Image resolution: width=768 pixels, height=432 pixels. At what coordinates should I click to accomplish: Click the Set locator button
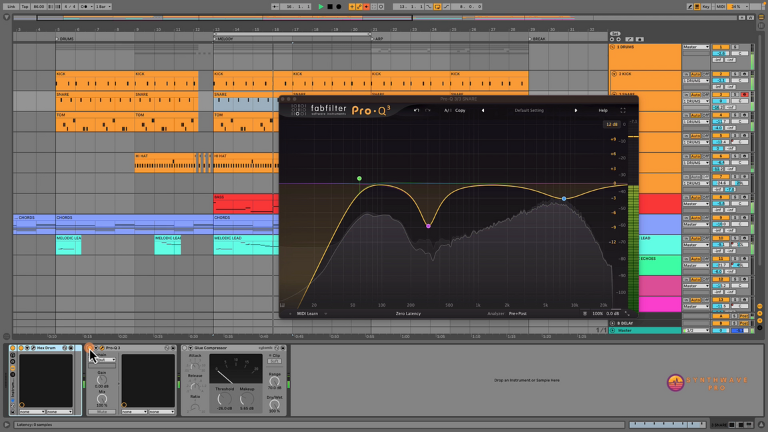615,34
